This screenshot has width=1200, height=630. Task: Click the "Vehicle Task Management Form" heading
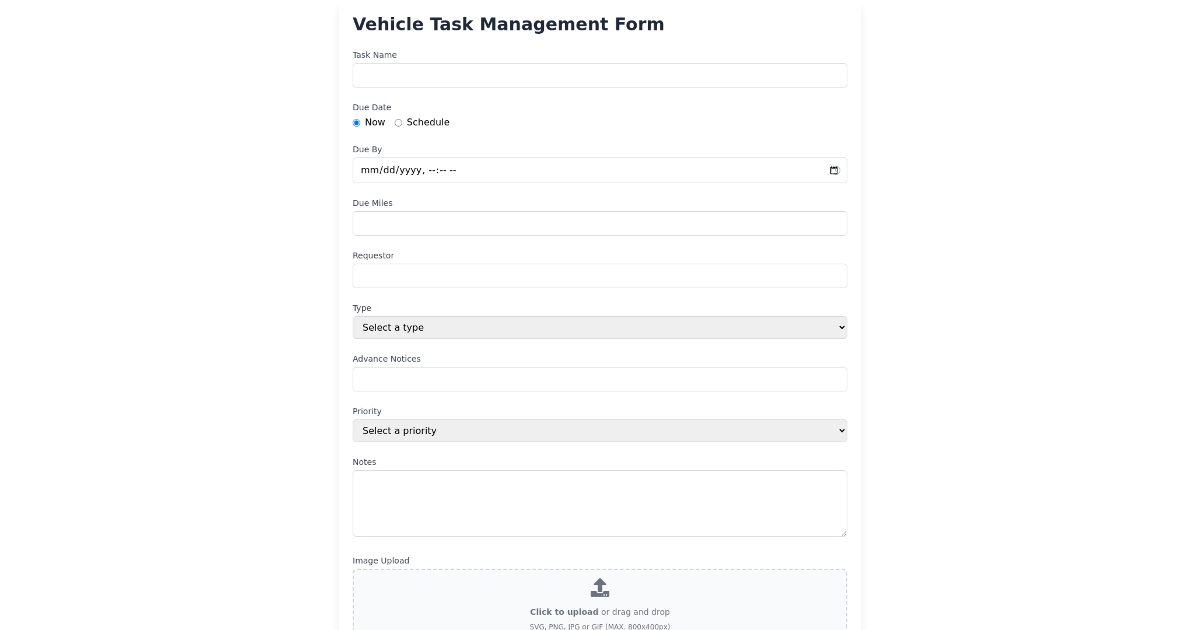tap(508, 23)
